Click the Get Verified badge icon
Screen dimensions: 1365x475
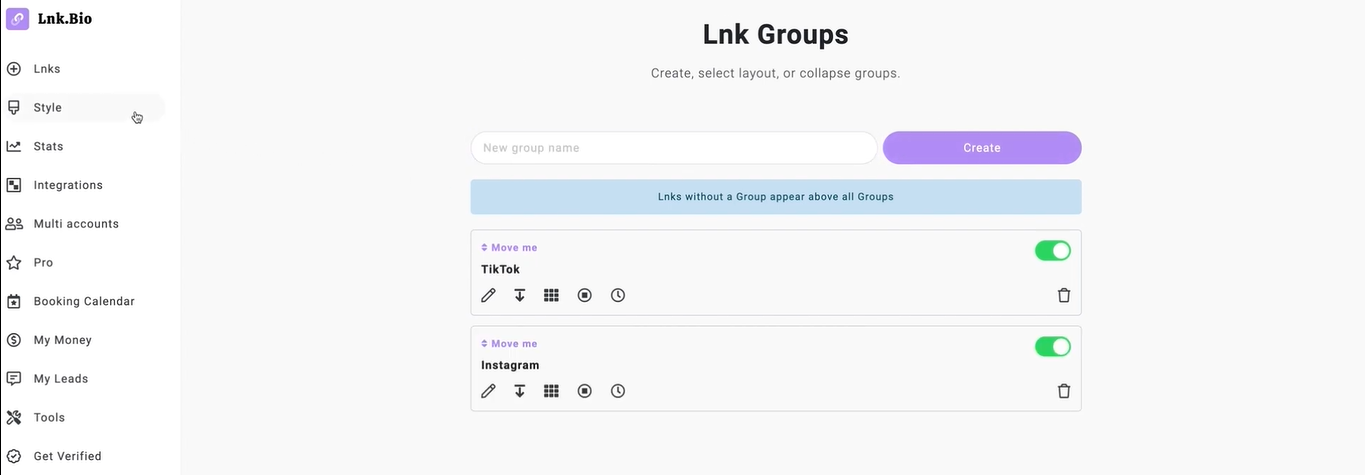(x=14, y=456)
